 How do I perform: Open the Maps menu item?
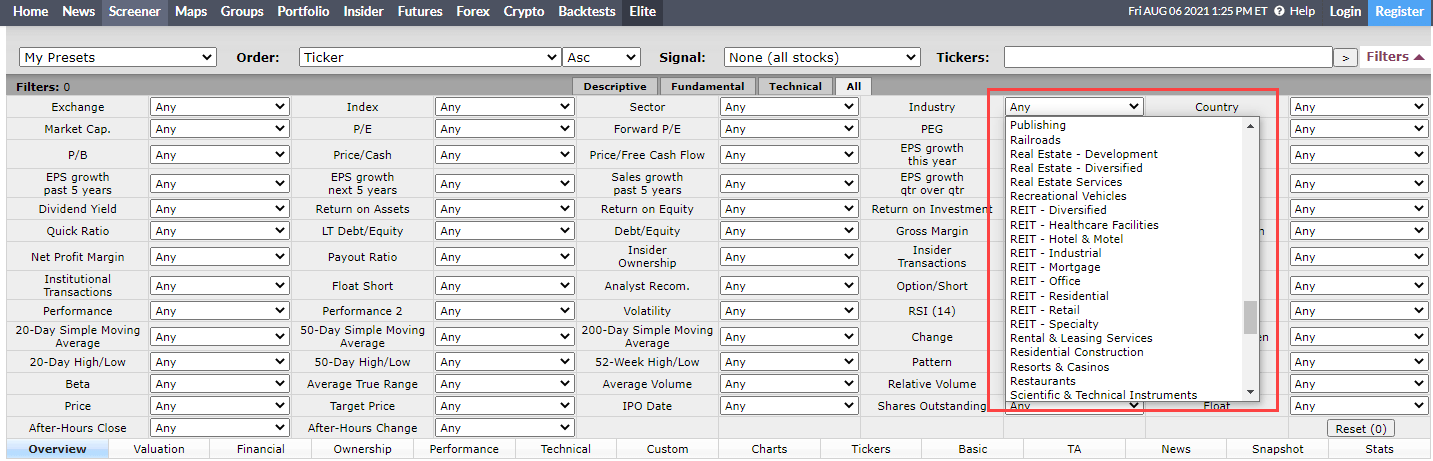click(x=191, y=12)
